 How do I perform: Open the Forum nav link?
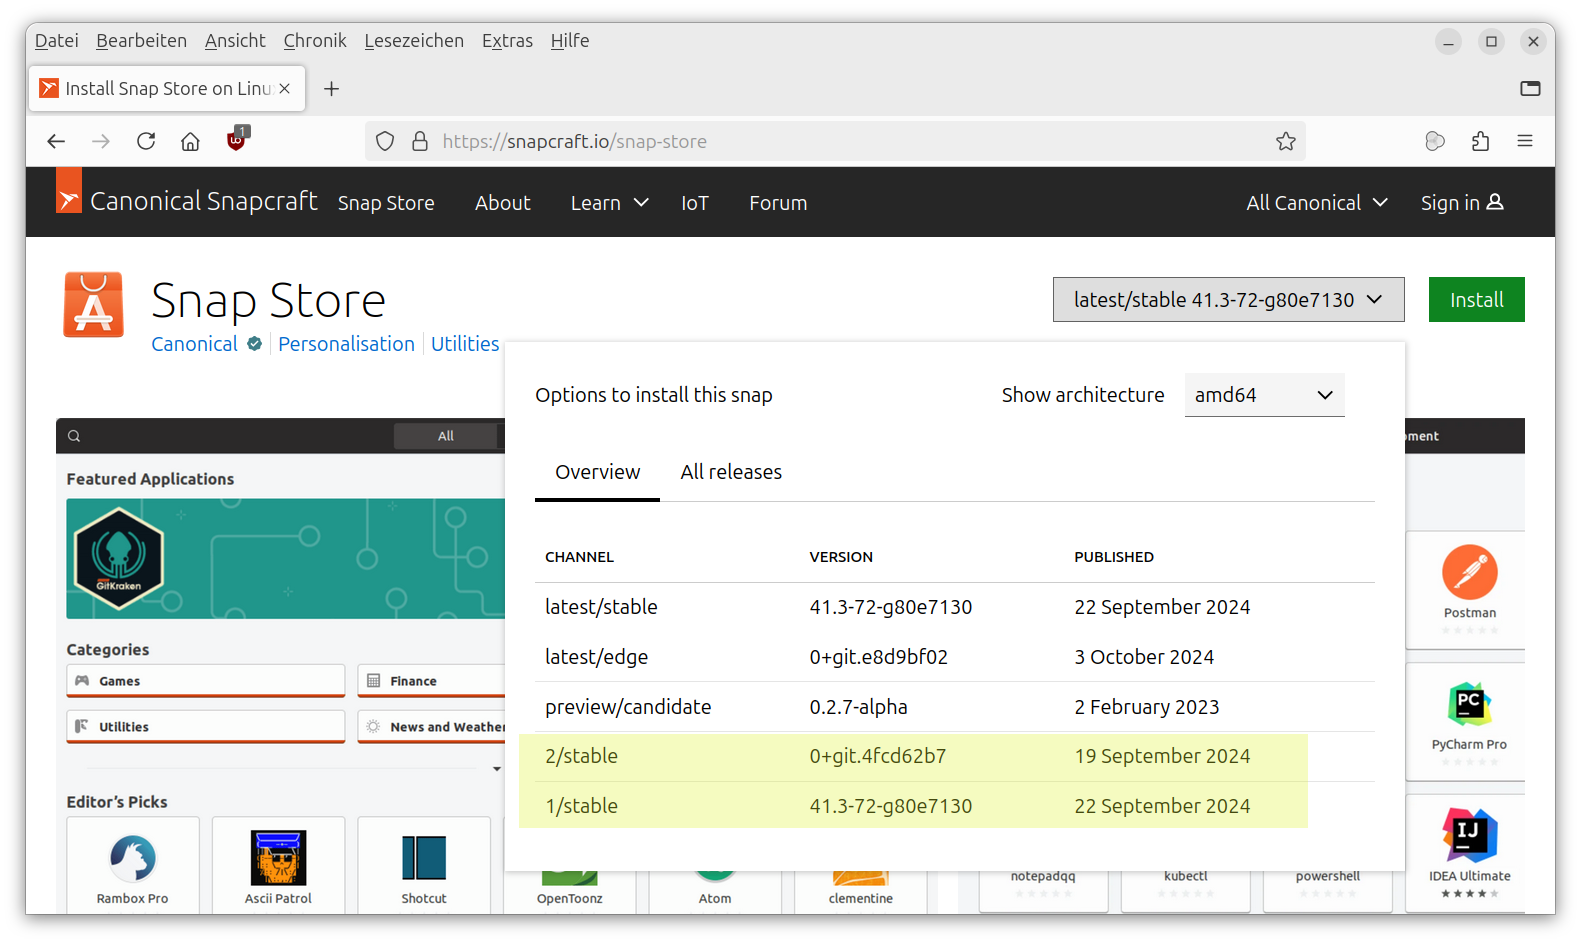tap(778, 203)
